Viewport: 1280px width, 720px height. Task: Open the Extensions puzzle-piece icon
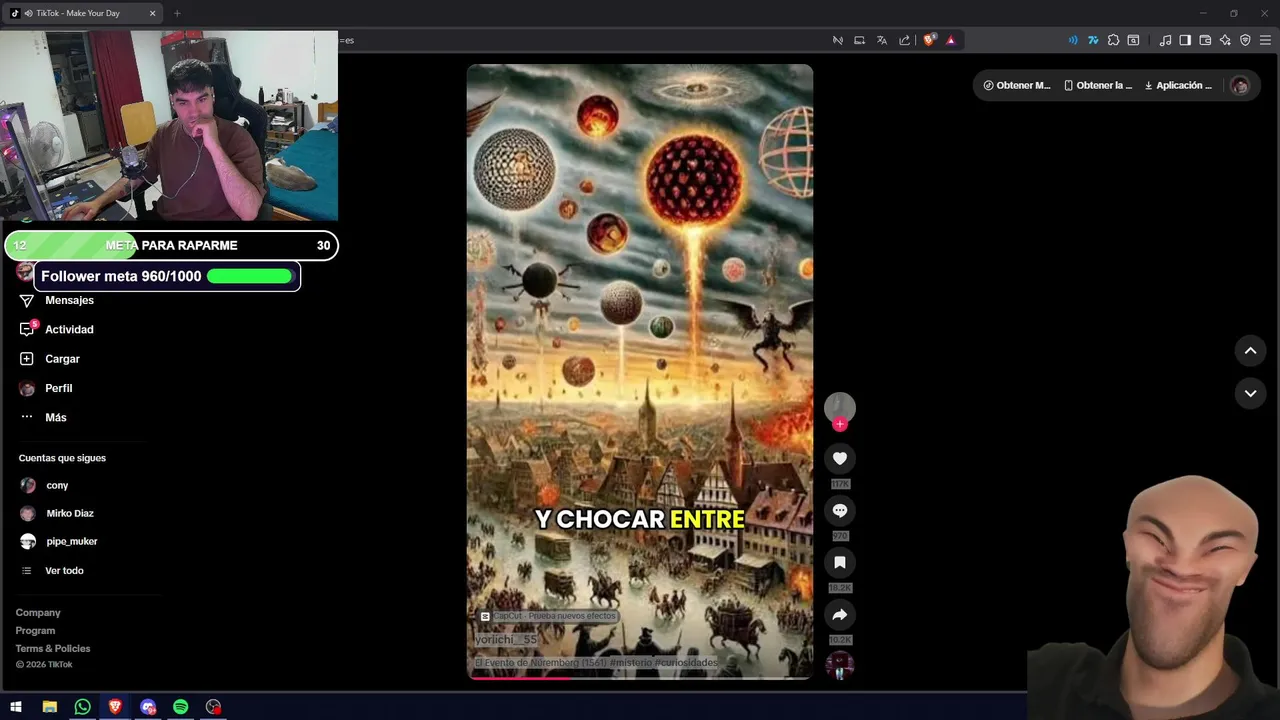[1113, 40]
